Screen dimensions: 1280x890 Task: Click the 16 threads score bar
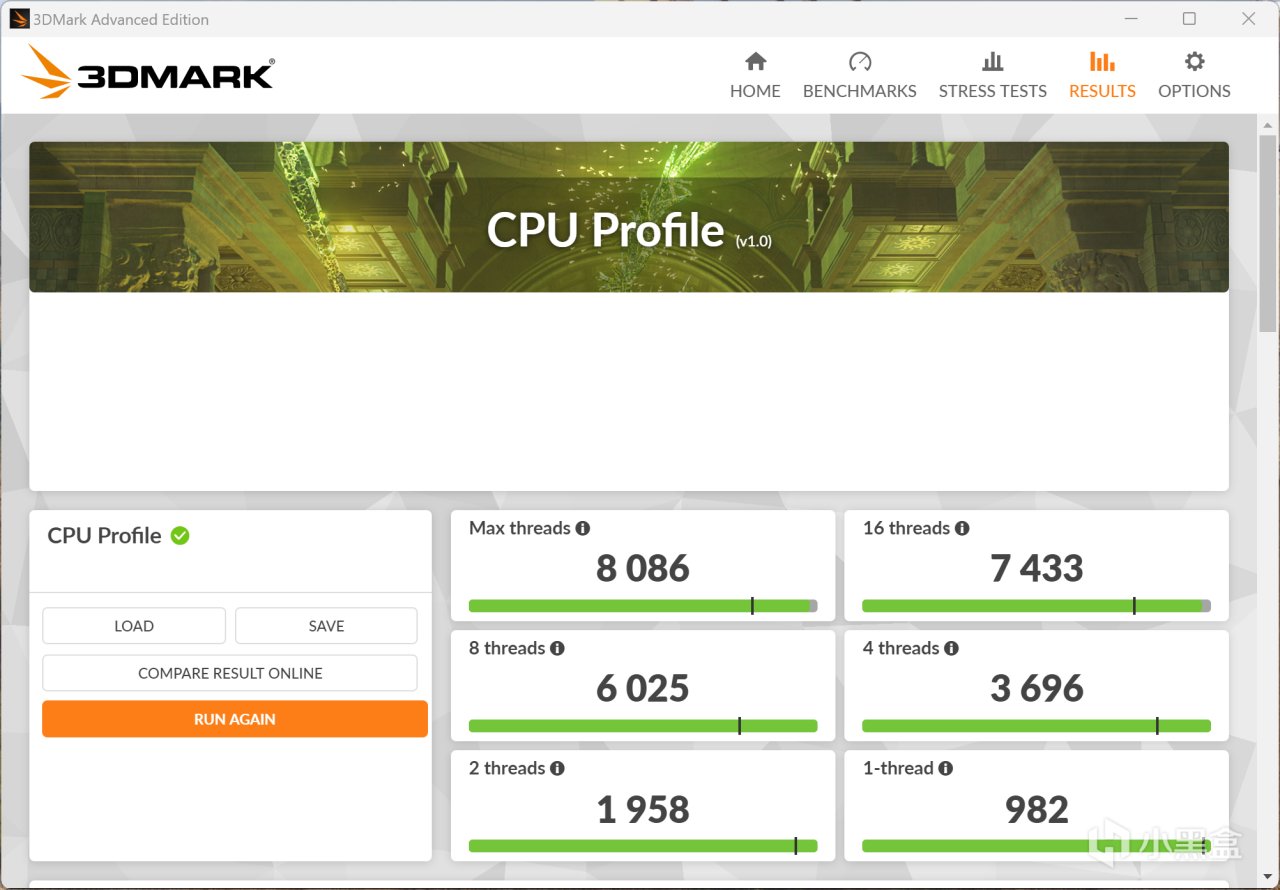(x=1036, y=606)
